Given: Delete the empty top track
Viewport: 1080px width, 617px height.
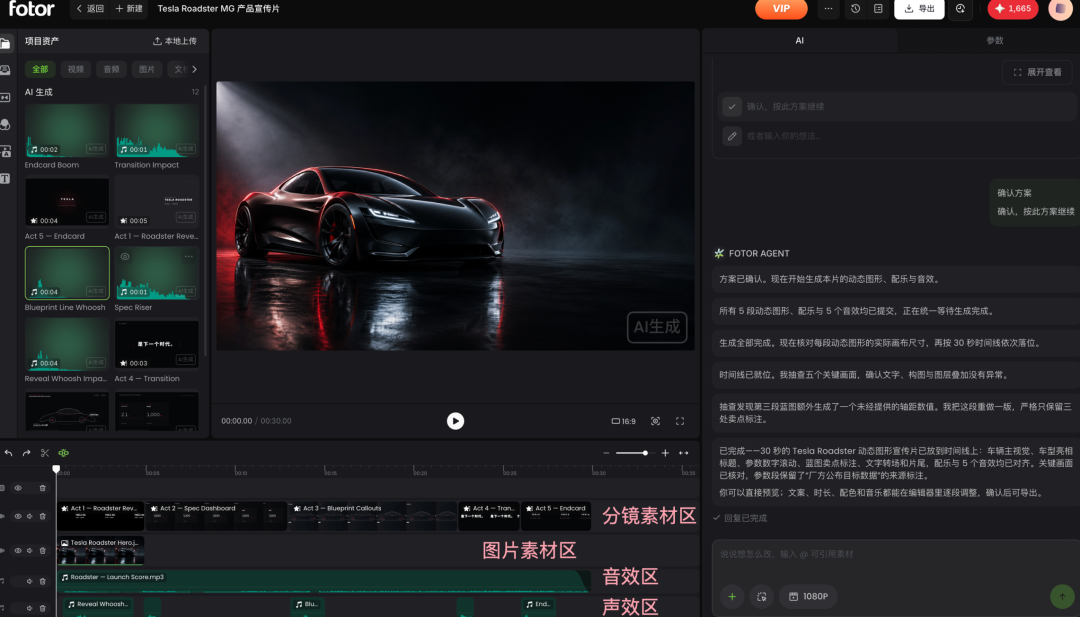Looking at the screenshot, I should 42,488.
